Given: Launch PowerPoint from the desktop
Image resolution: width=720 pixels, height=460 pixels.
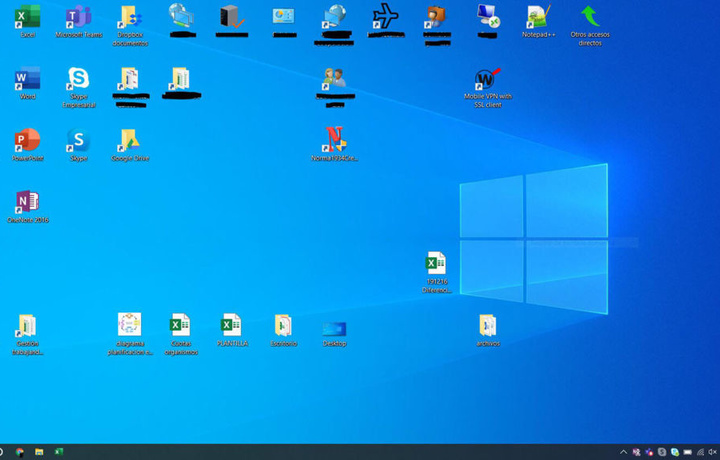Looking at the screenshot, I should [28, 145].
